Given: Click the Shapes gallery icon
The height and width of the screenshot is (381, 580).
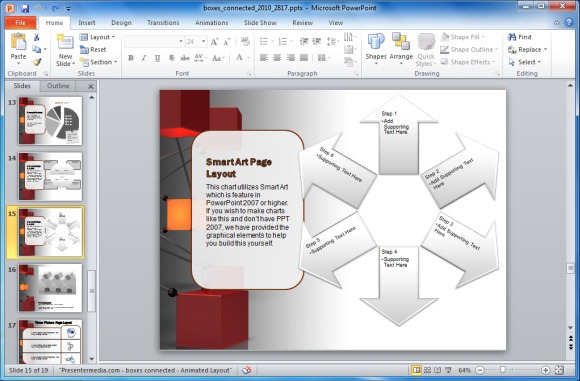Looking at the screenshot, I should tap(376, 41).
